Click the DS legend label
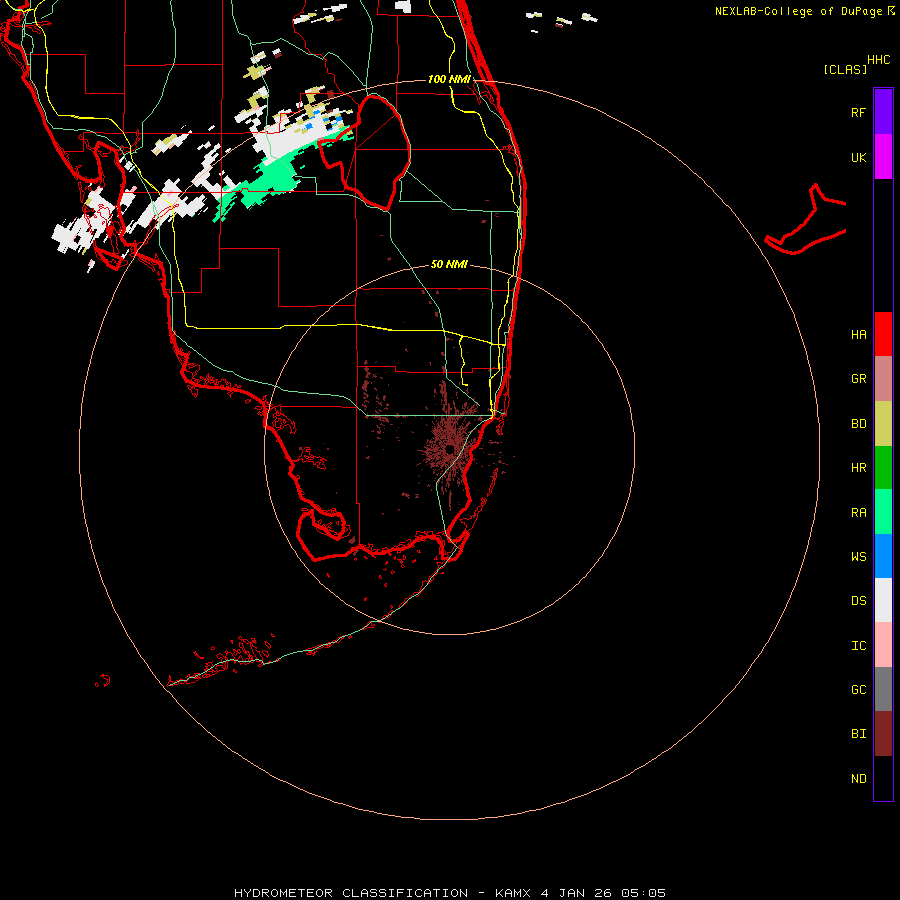 coord(858,601)
